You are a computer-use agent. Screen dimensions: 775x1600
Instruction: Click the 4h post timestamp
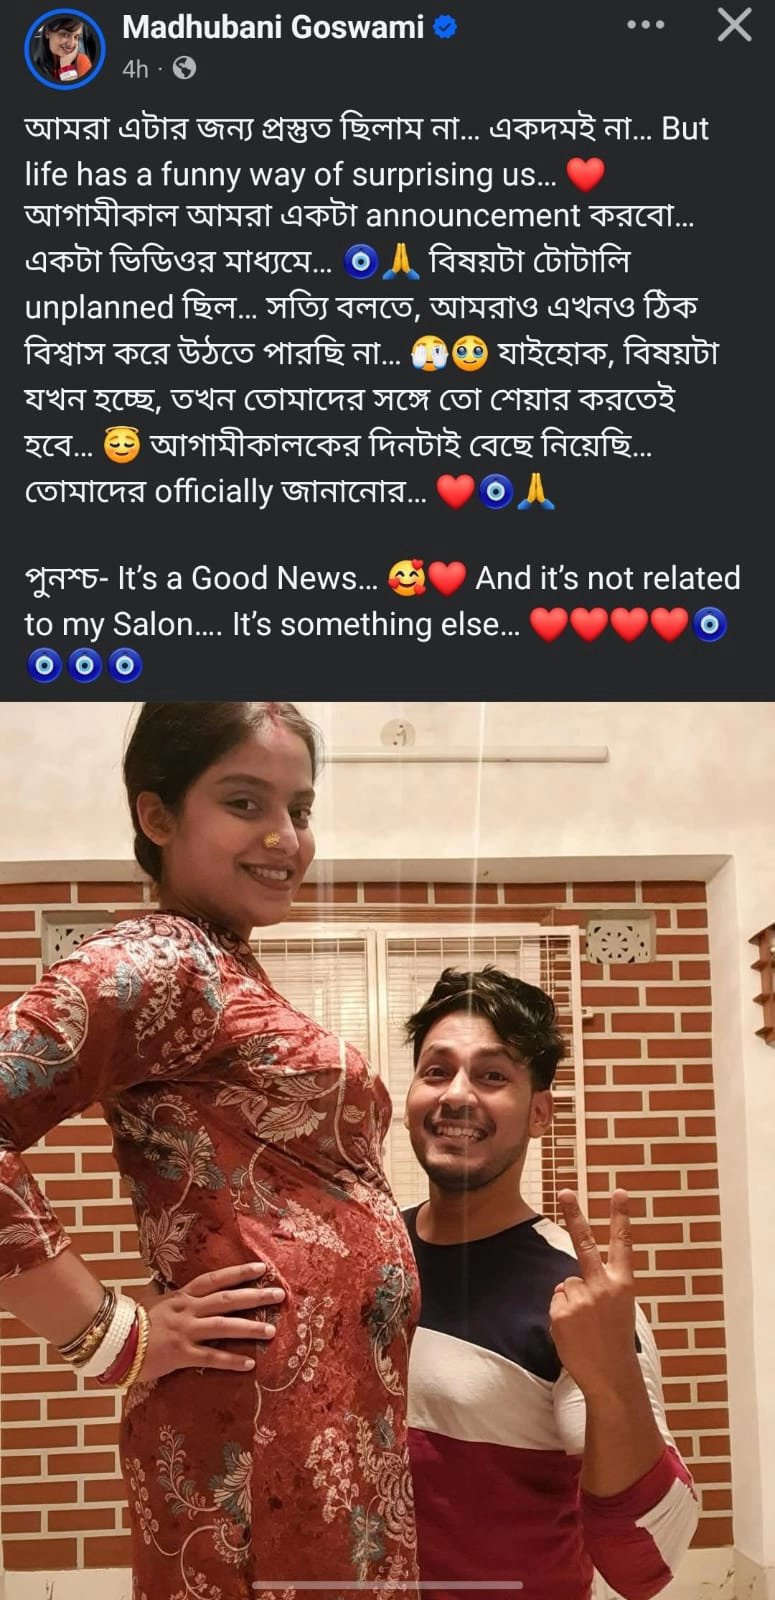(x=135, y=68)
